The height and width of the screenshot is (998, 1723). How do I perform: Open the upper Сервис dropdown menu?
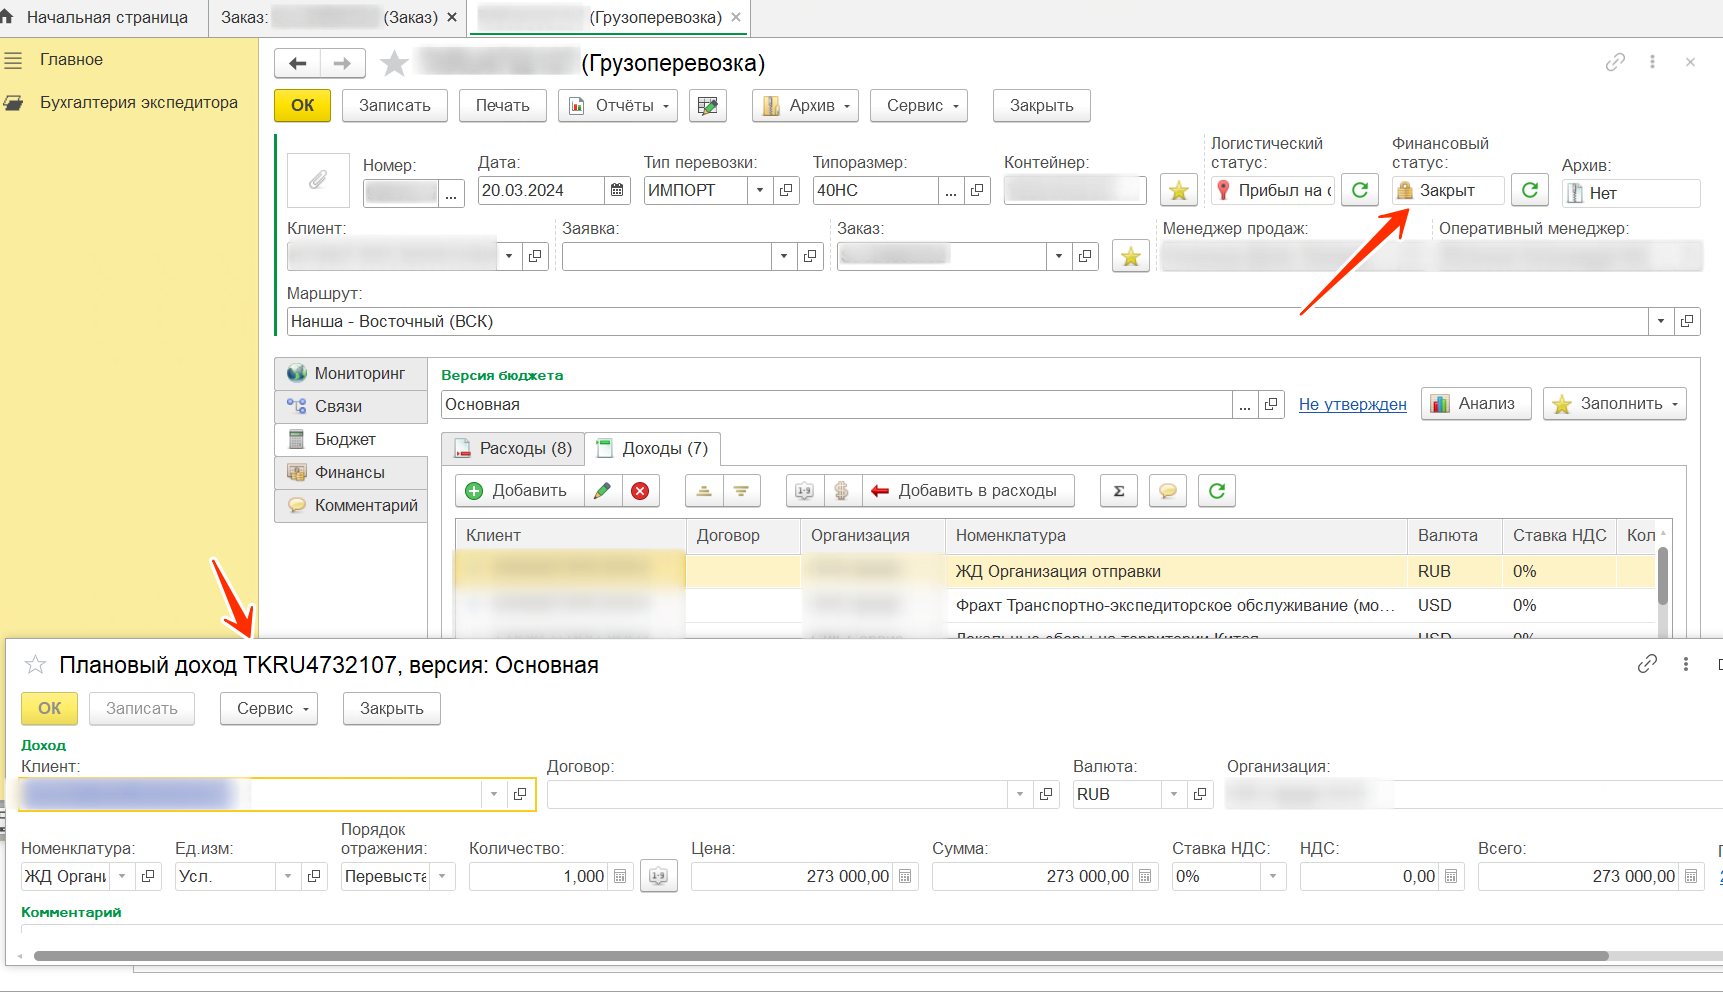click(919, 105)
